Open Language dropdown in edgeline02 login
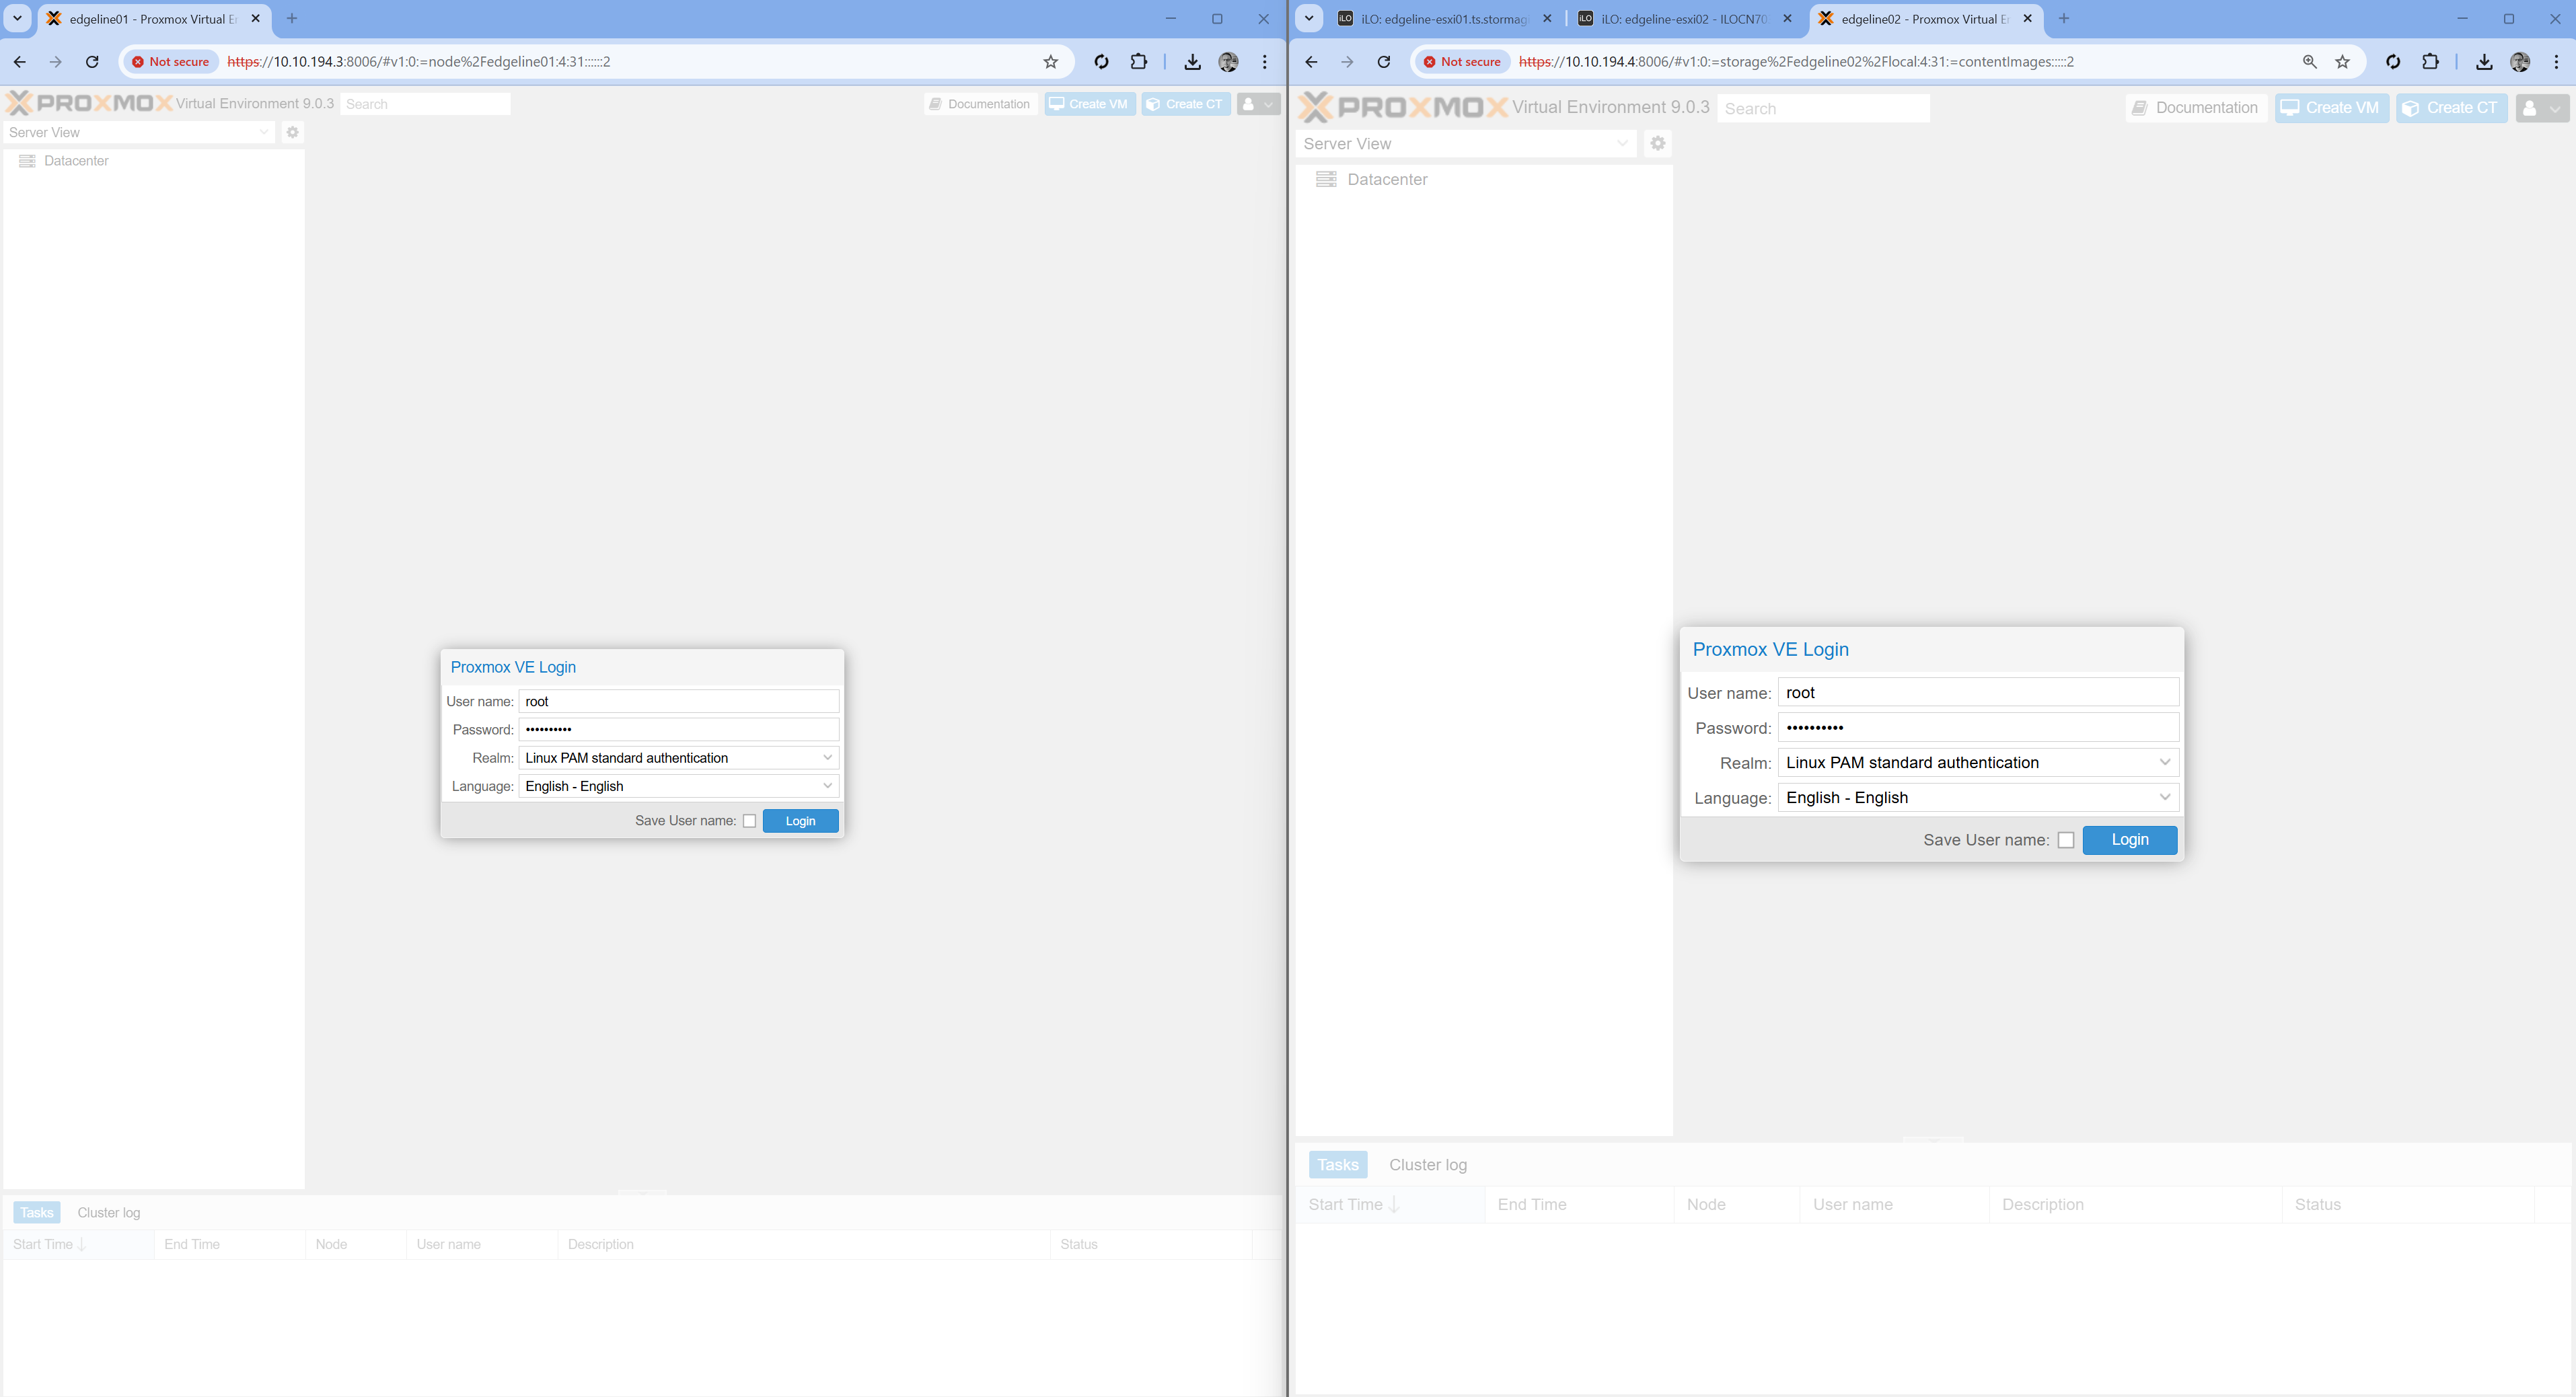Screen dimensions: 2576x1397 (2164, 798)
